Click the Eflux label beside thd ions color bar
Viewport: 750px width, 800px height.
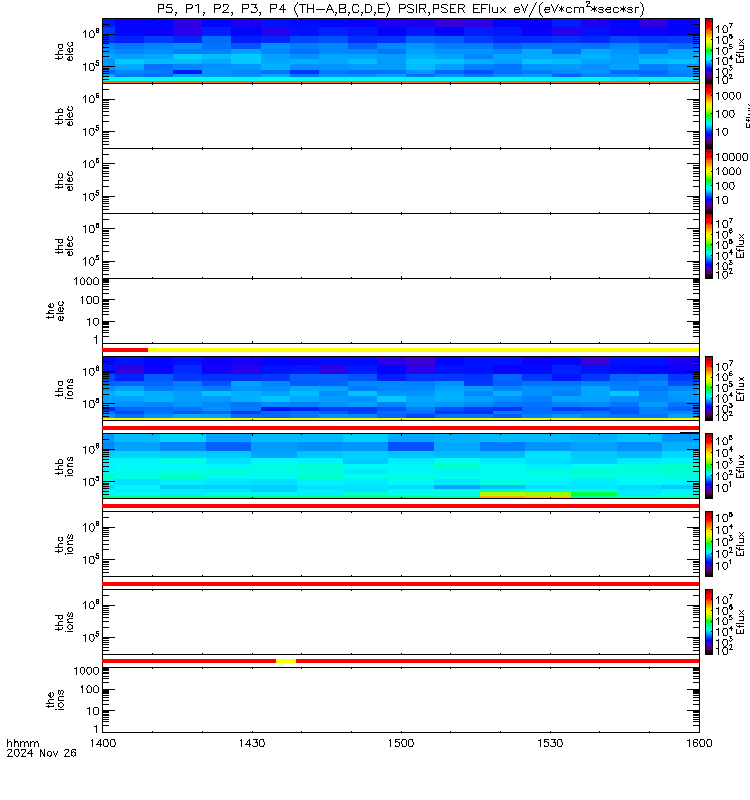(741, 622)
